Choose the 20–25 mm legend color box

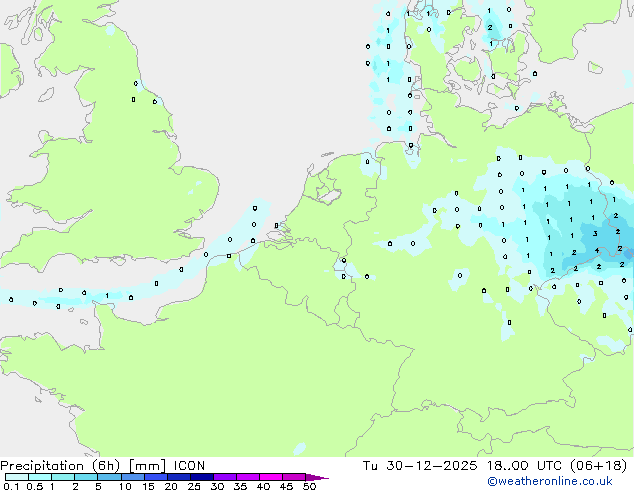point(179,477)
